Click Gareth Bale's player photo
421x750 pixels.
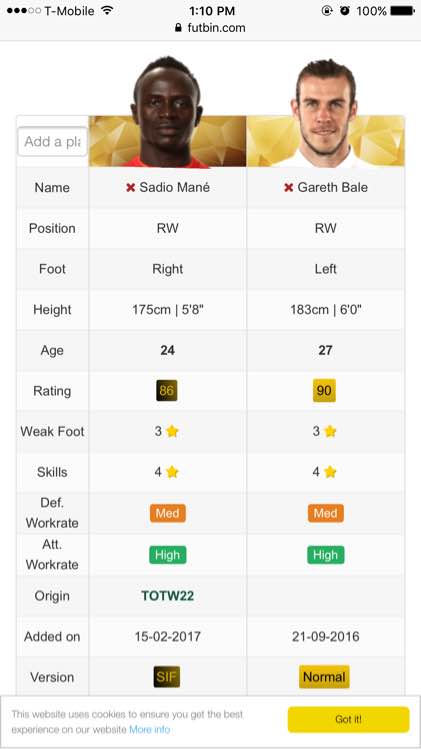click(x=326, y=113)
